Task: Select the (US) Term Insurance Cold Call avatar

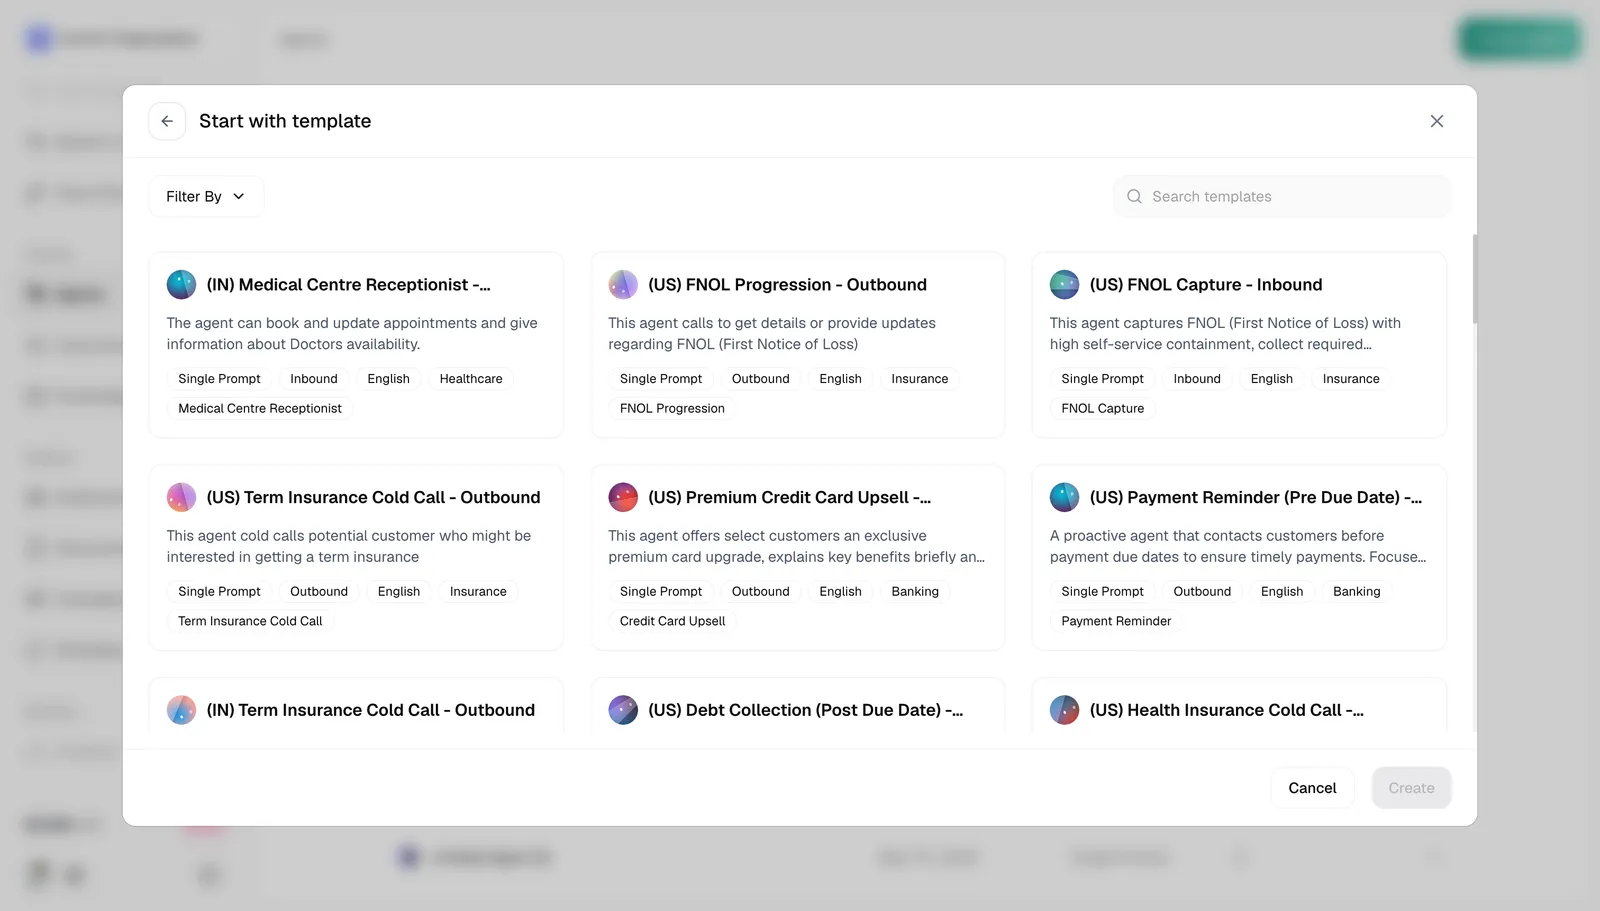Action: (x=181, y=497)
